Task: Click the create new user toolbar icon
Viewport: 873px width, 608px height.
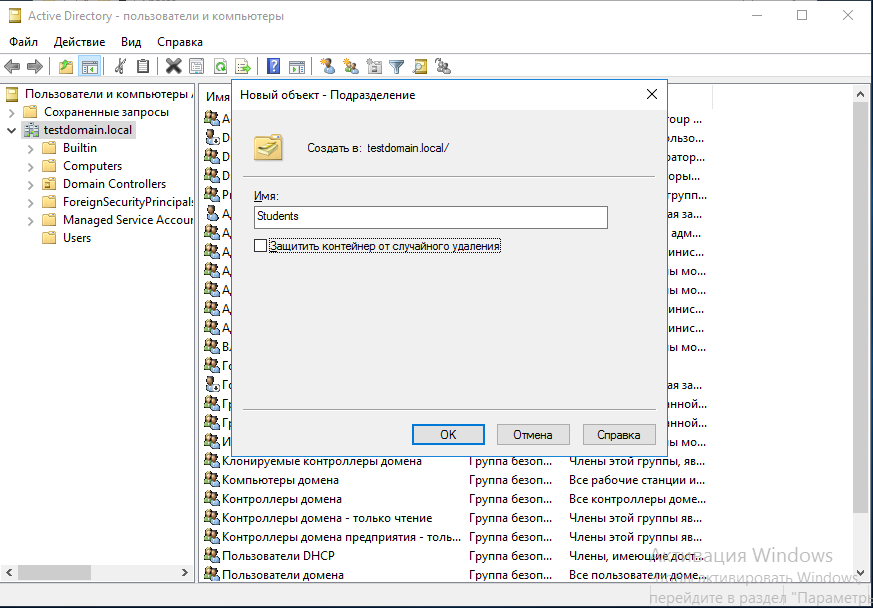Action: click(327, 67)
